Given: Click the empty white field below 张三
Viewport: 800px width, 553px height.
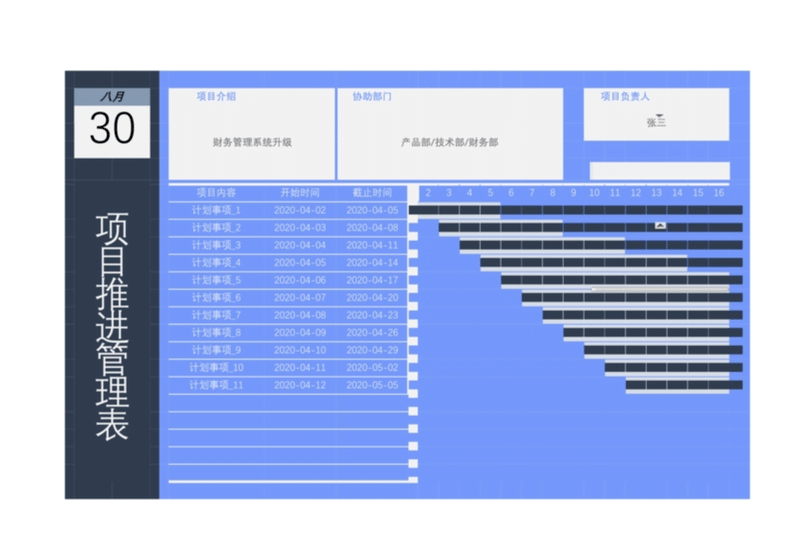Looking at the screenshot, I should click(x=659, y=170).
